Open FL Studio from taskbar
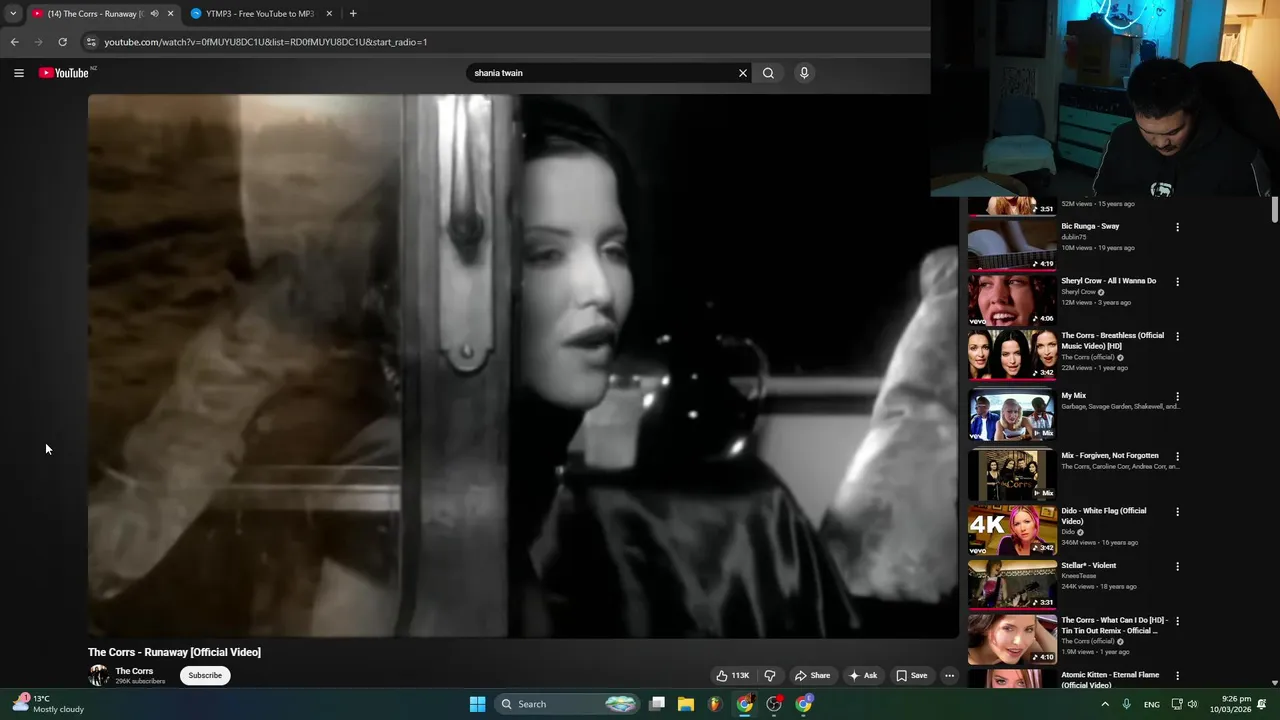 (x=715, y=704)
